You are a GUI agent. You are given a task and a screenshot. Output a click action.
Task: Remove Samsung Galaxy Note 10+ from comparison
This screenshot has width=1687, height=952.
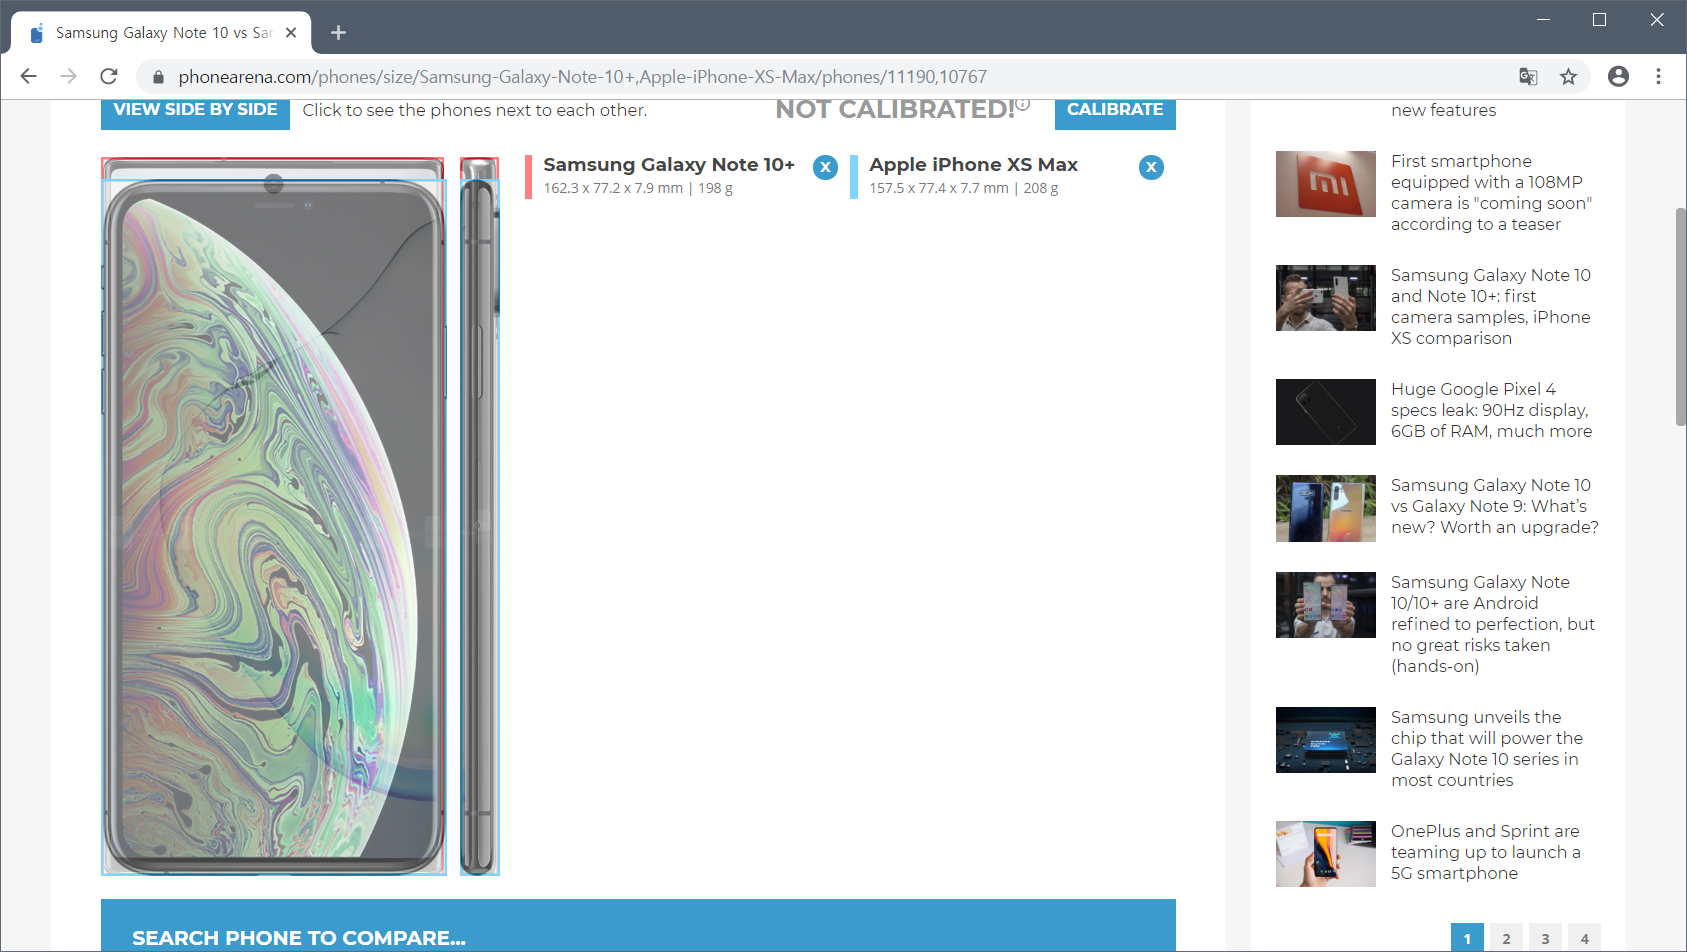(x=825, y=167)
